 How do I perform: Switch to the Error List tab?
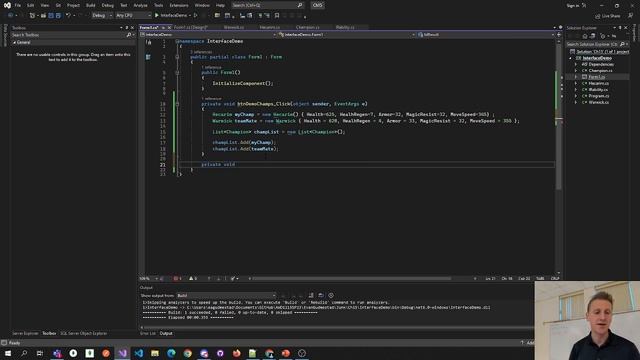(148, 333)
